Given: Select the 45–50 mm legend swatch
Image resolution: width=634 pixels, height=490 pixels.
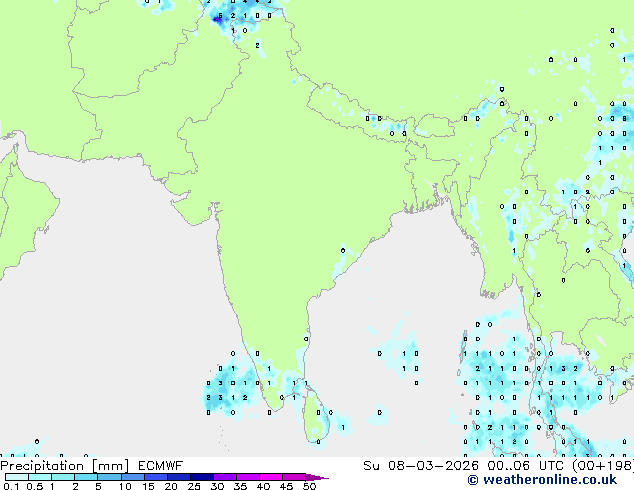Looking at the screenshot, I should 294,477.
